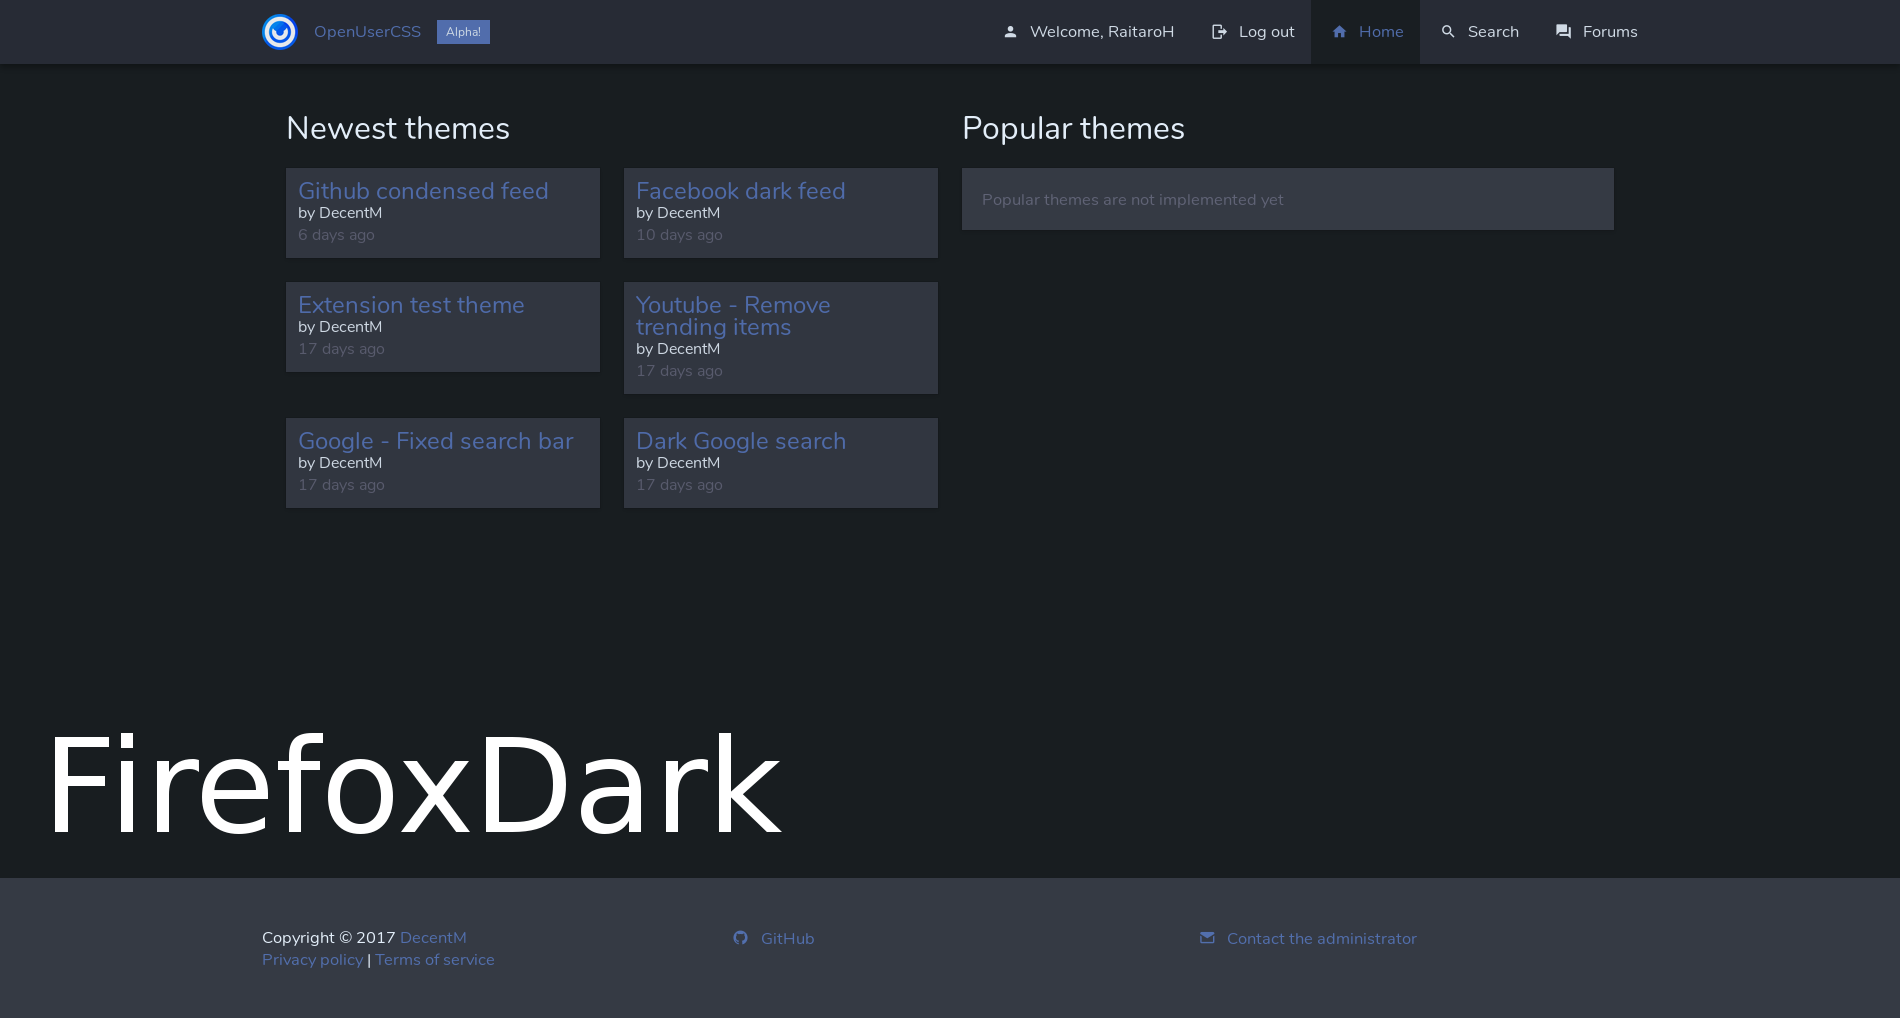This screenshot has width=1900, height=1018.
Task: Open the Terms of service link
Action: (435, 960)
